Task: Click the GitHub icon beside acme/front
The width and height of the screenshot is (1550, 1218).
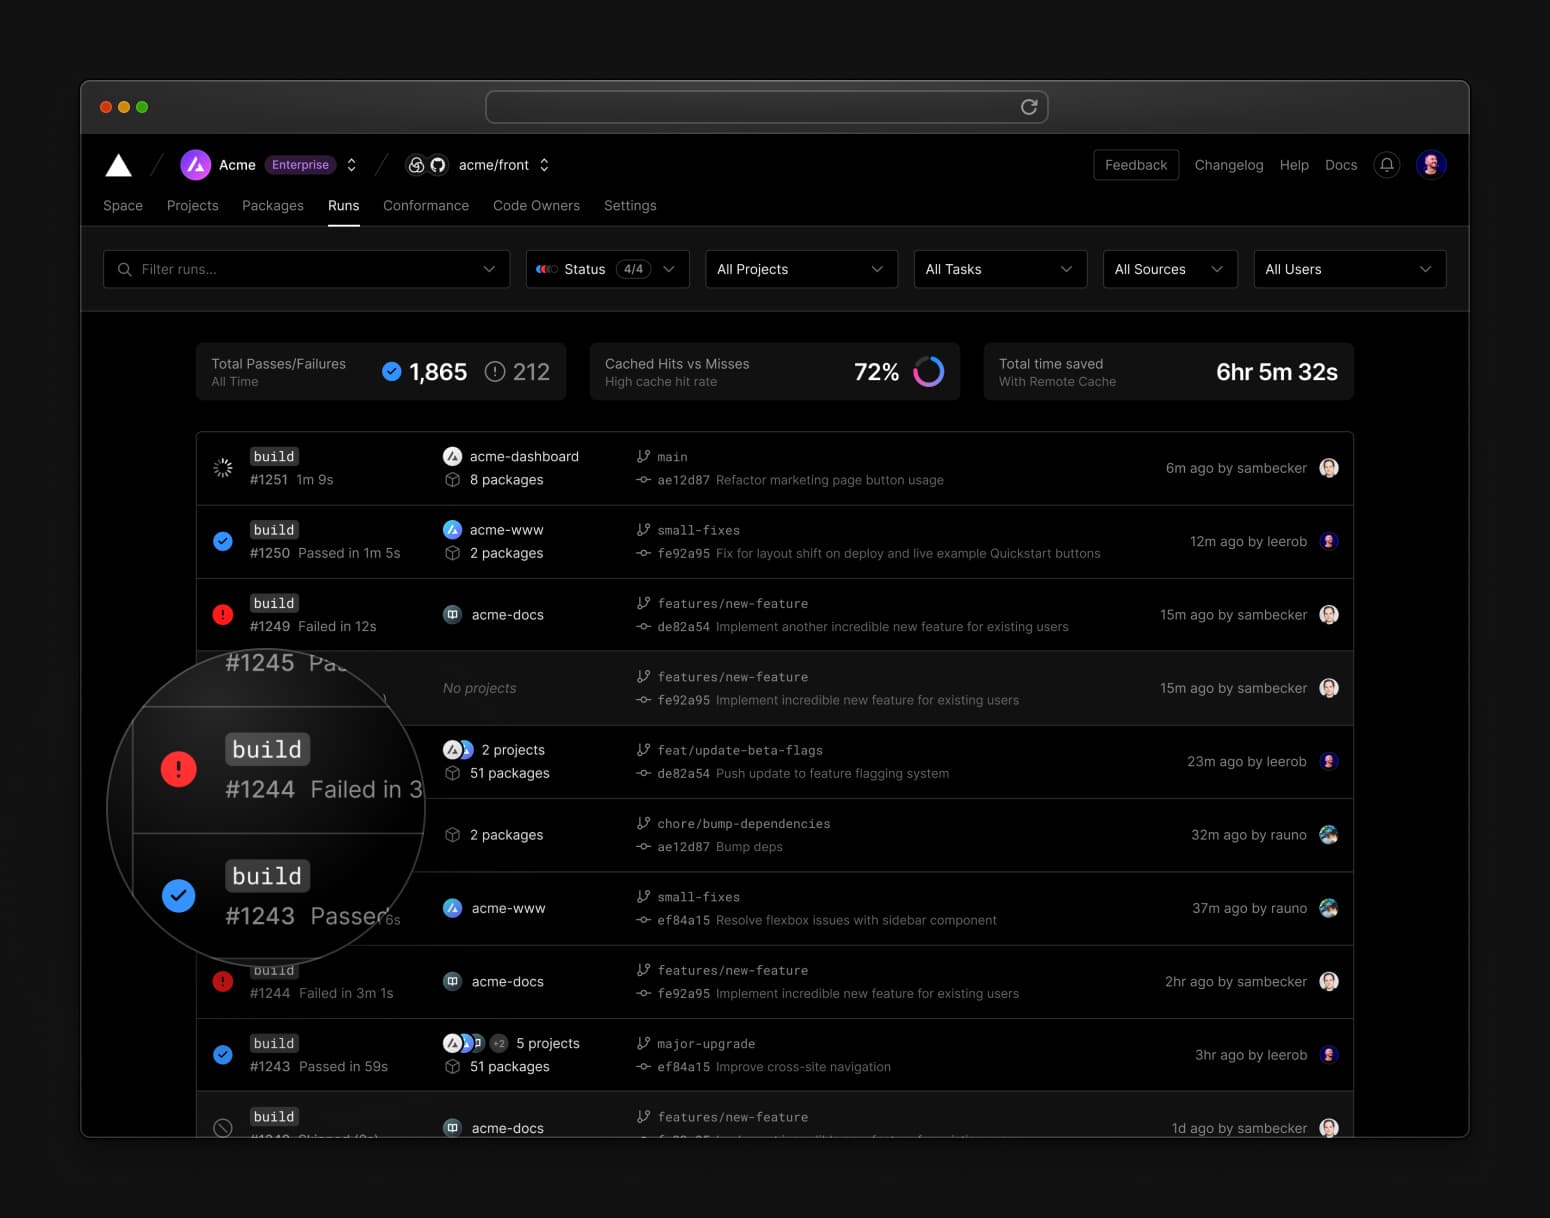Action: [x=438, y=165]
